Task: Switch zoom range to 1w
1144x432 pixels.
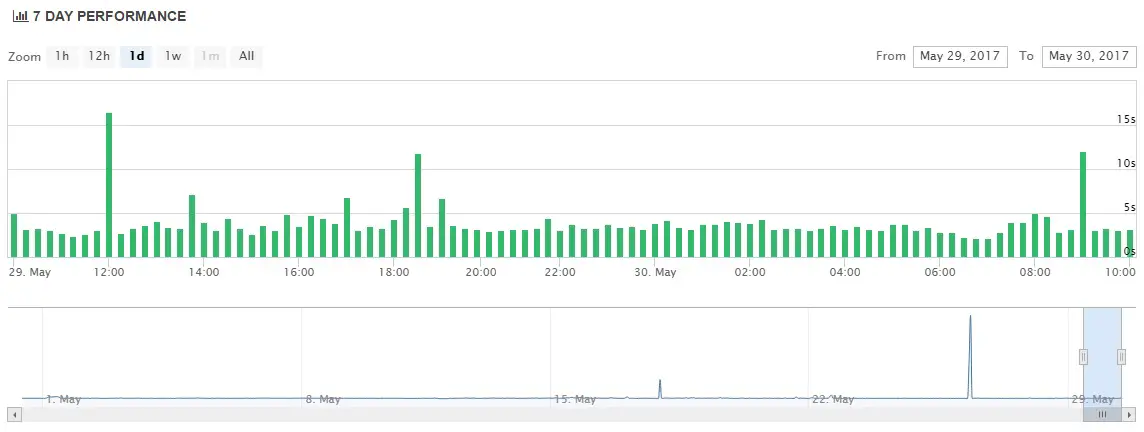Action: [x=173, y=56]
